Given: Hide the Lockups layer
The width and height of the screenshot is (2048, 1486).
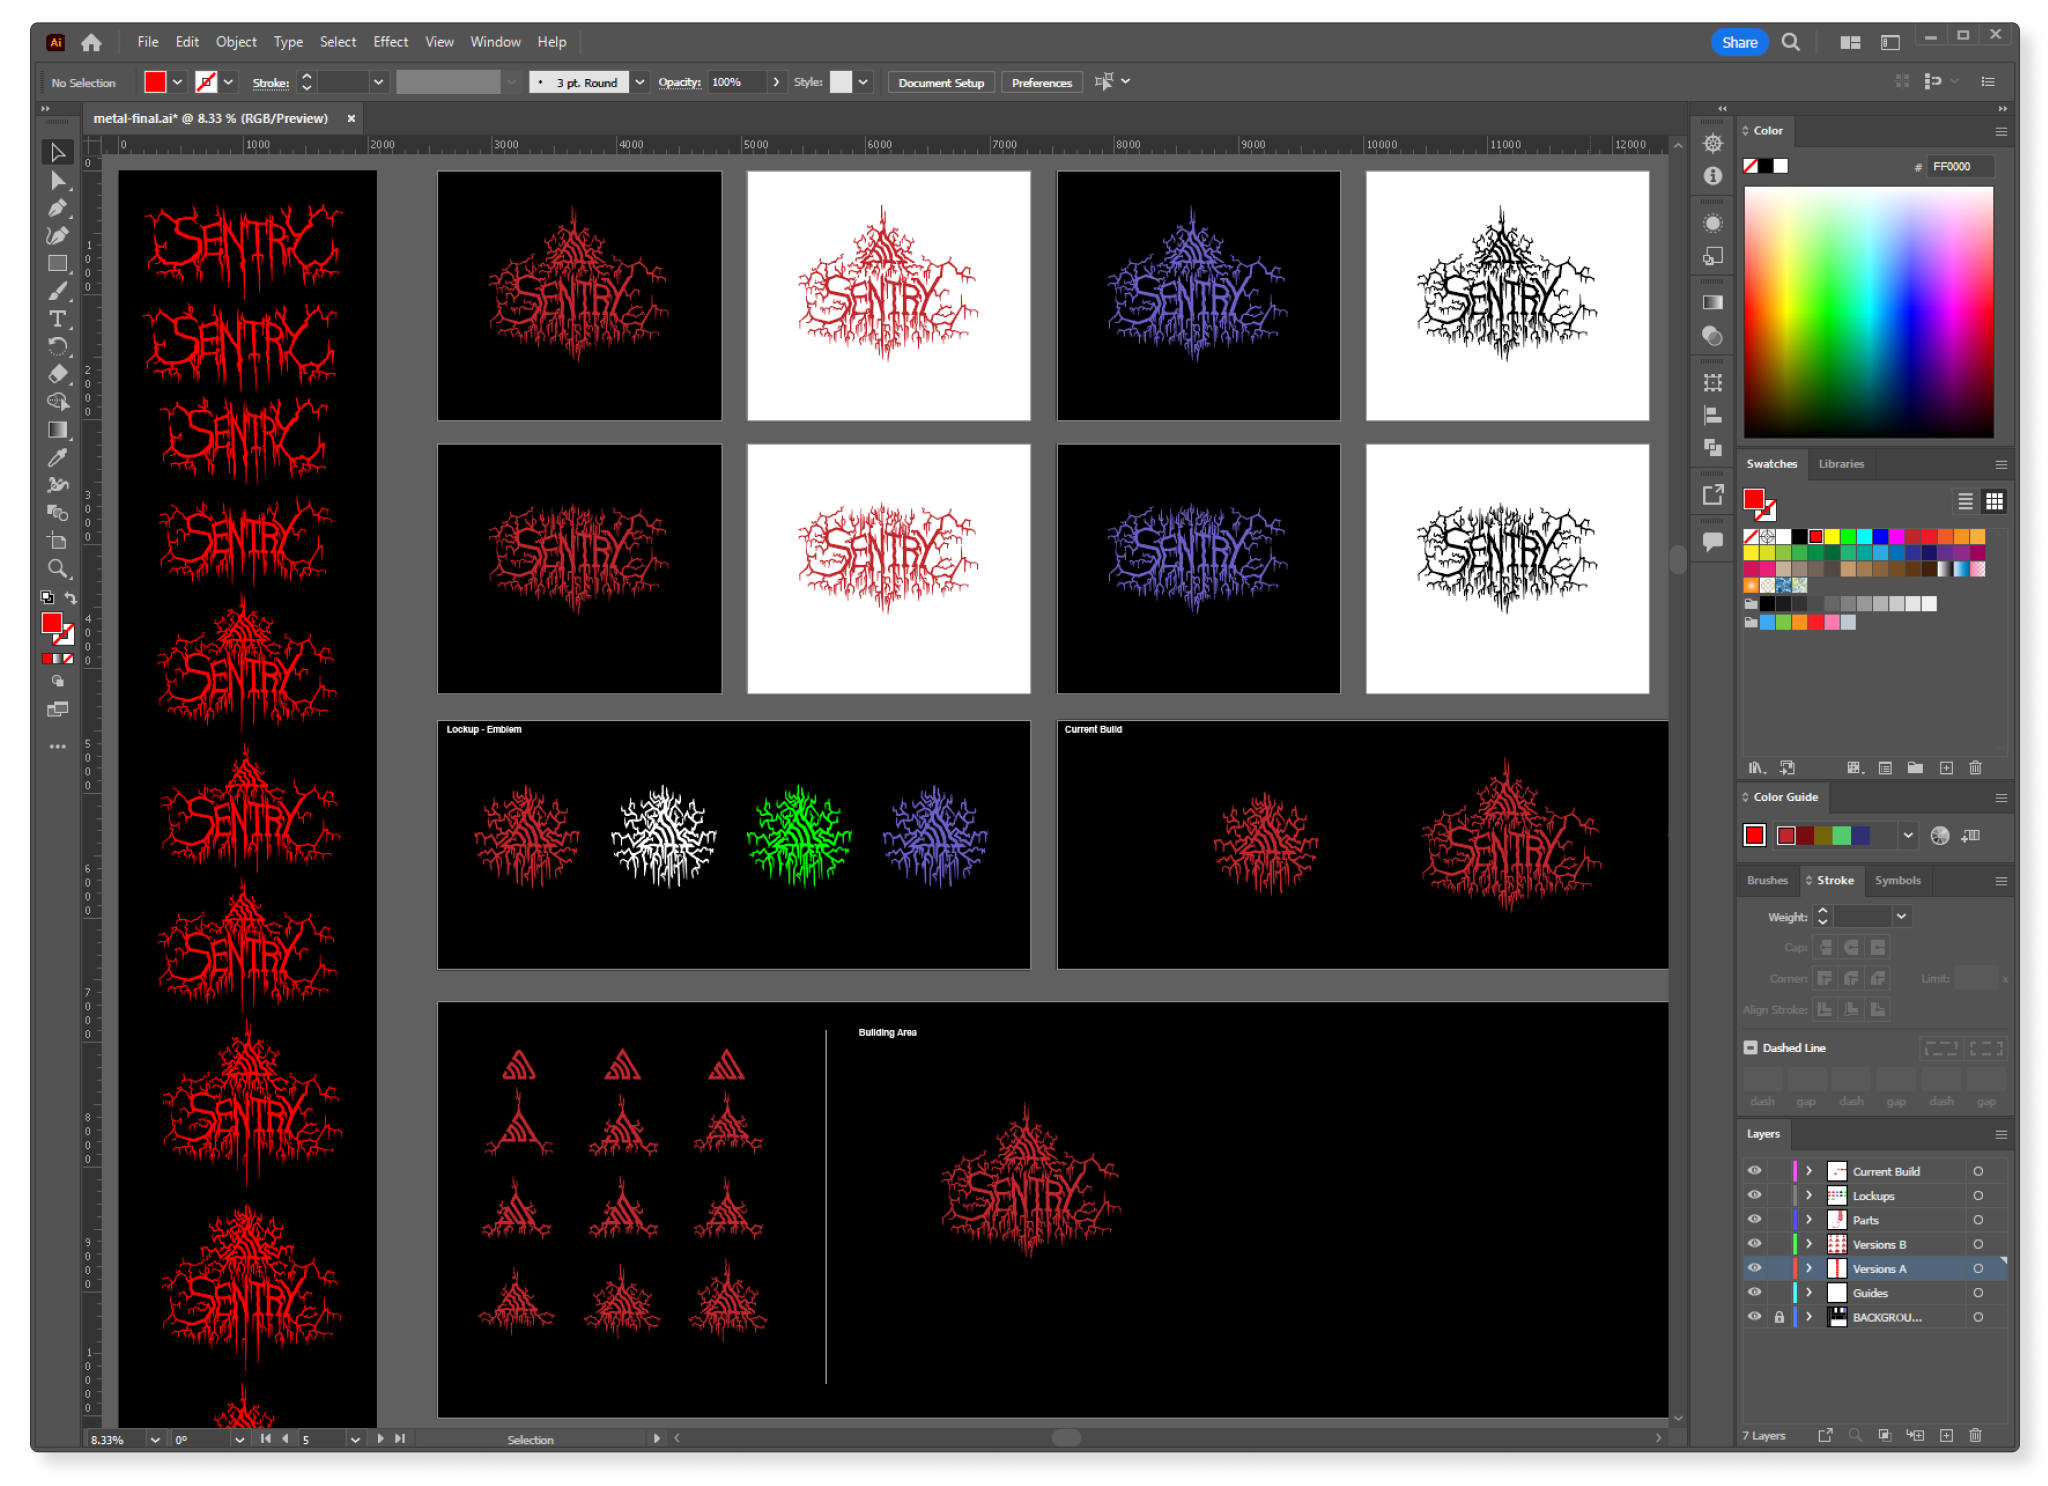Looking at the screenshot, I should (1754, 1195).
